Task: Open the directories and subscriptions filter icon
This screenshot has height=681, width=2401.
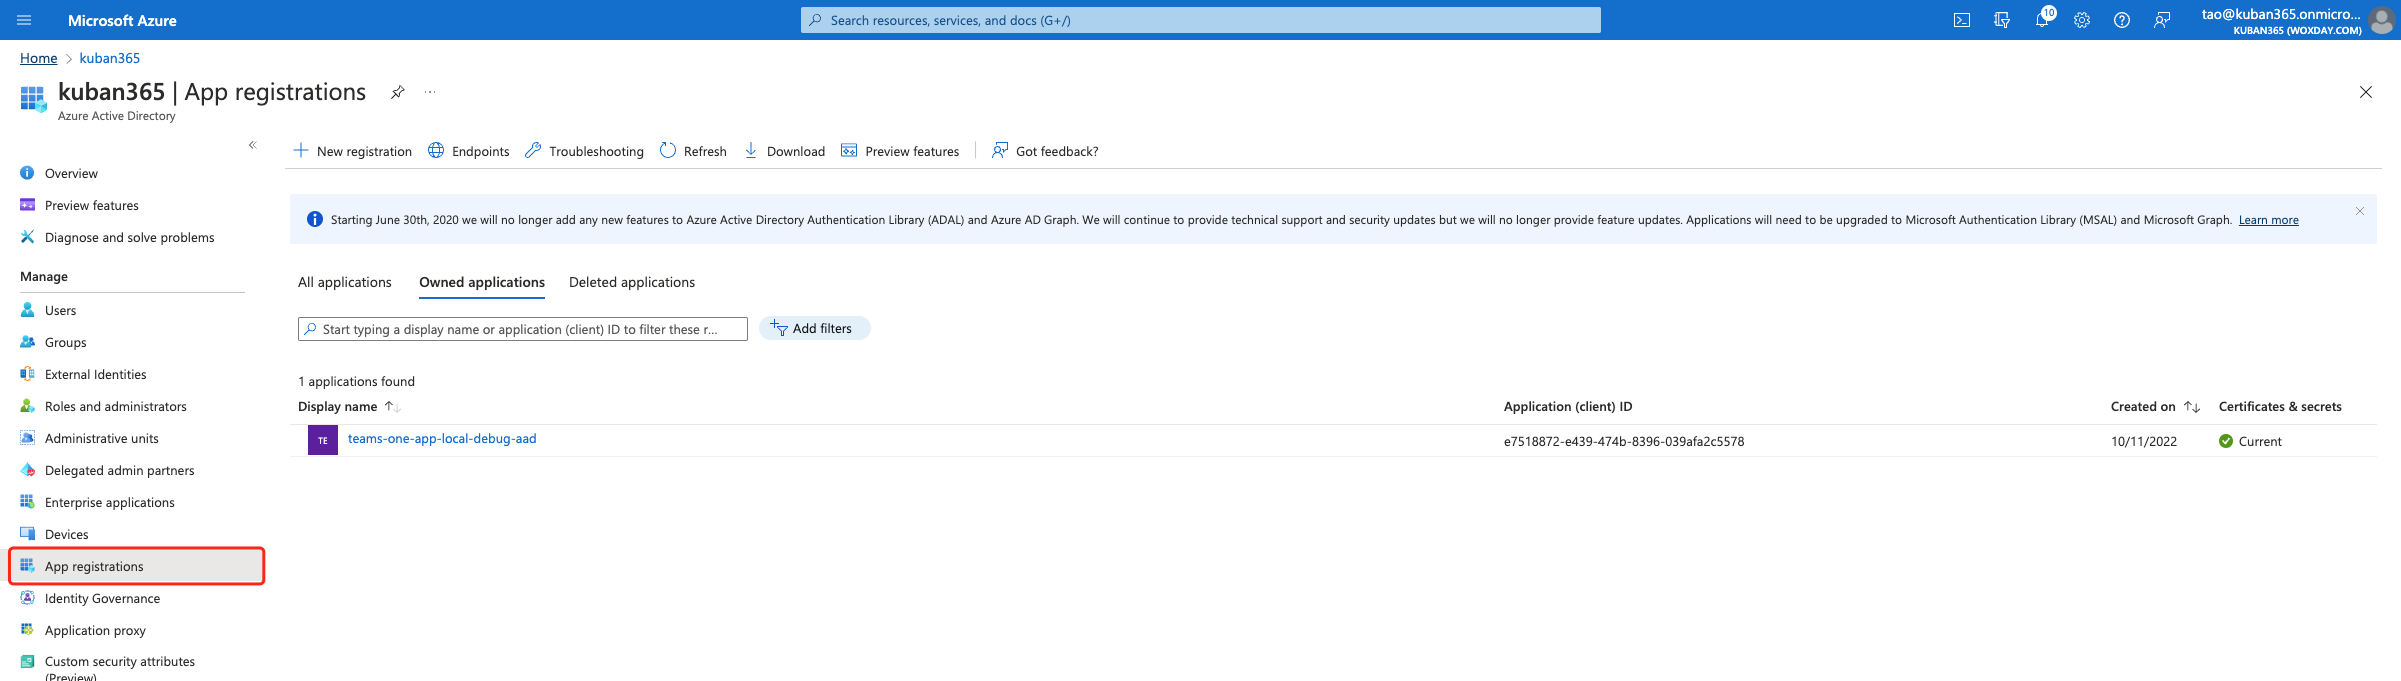Action: [2001, 20]
